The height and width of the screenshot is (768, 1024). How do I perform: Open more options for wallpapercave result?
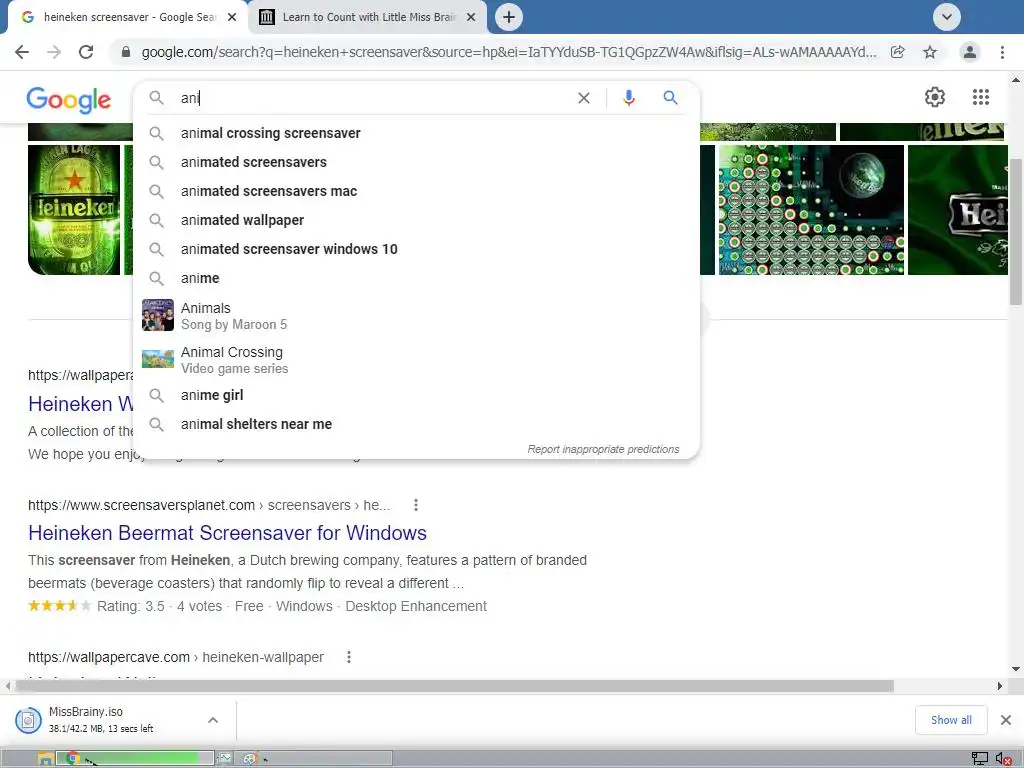349,657
